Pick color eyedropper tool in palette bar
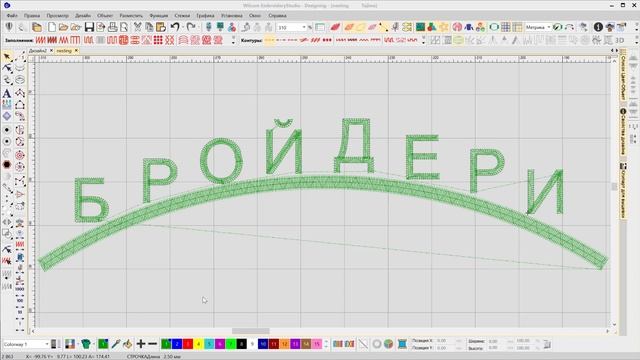Image resolution: width=640 pixels, height=360 pixels. tap(116, 344)
